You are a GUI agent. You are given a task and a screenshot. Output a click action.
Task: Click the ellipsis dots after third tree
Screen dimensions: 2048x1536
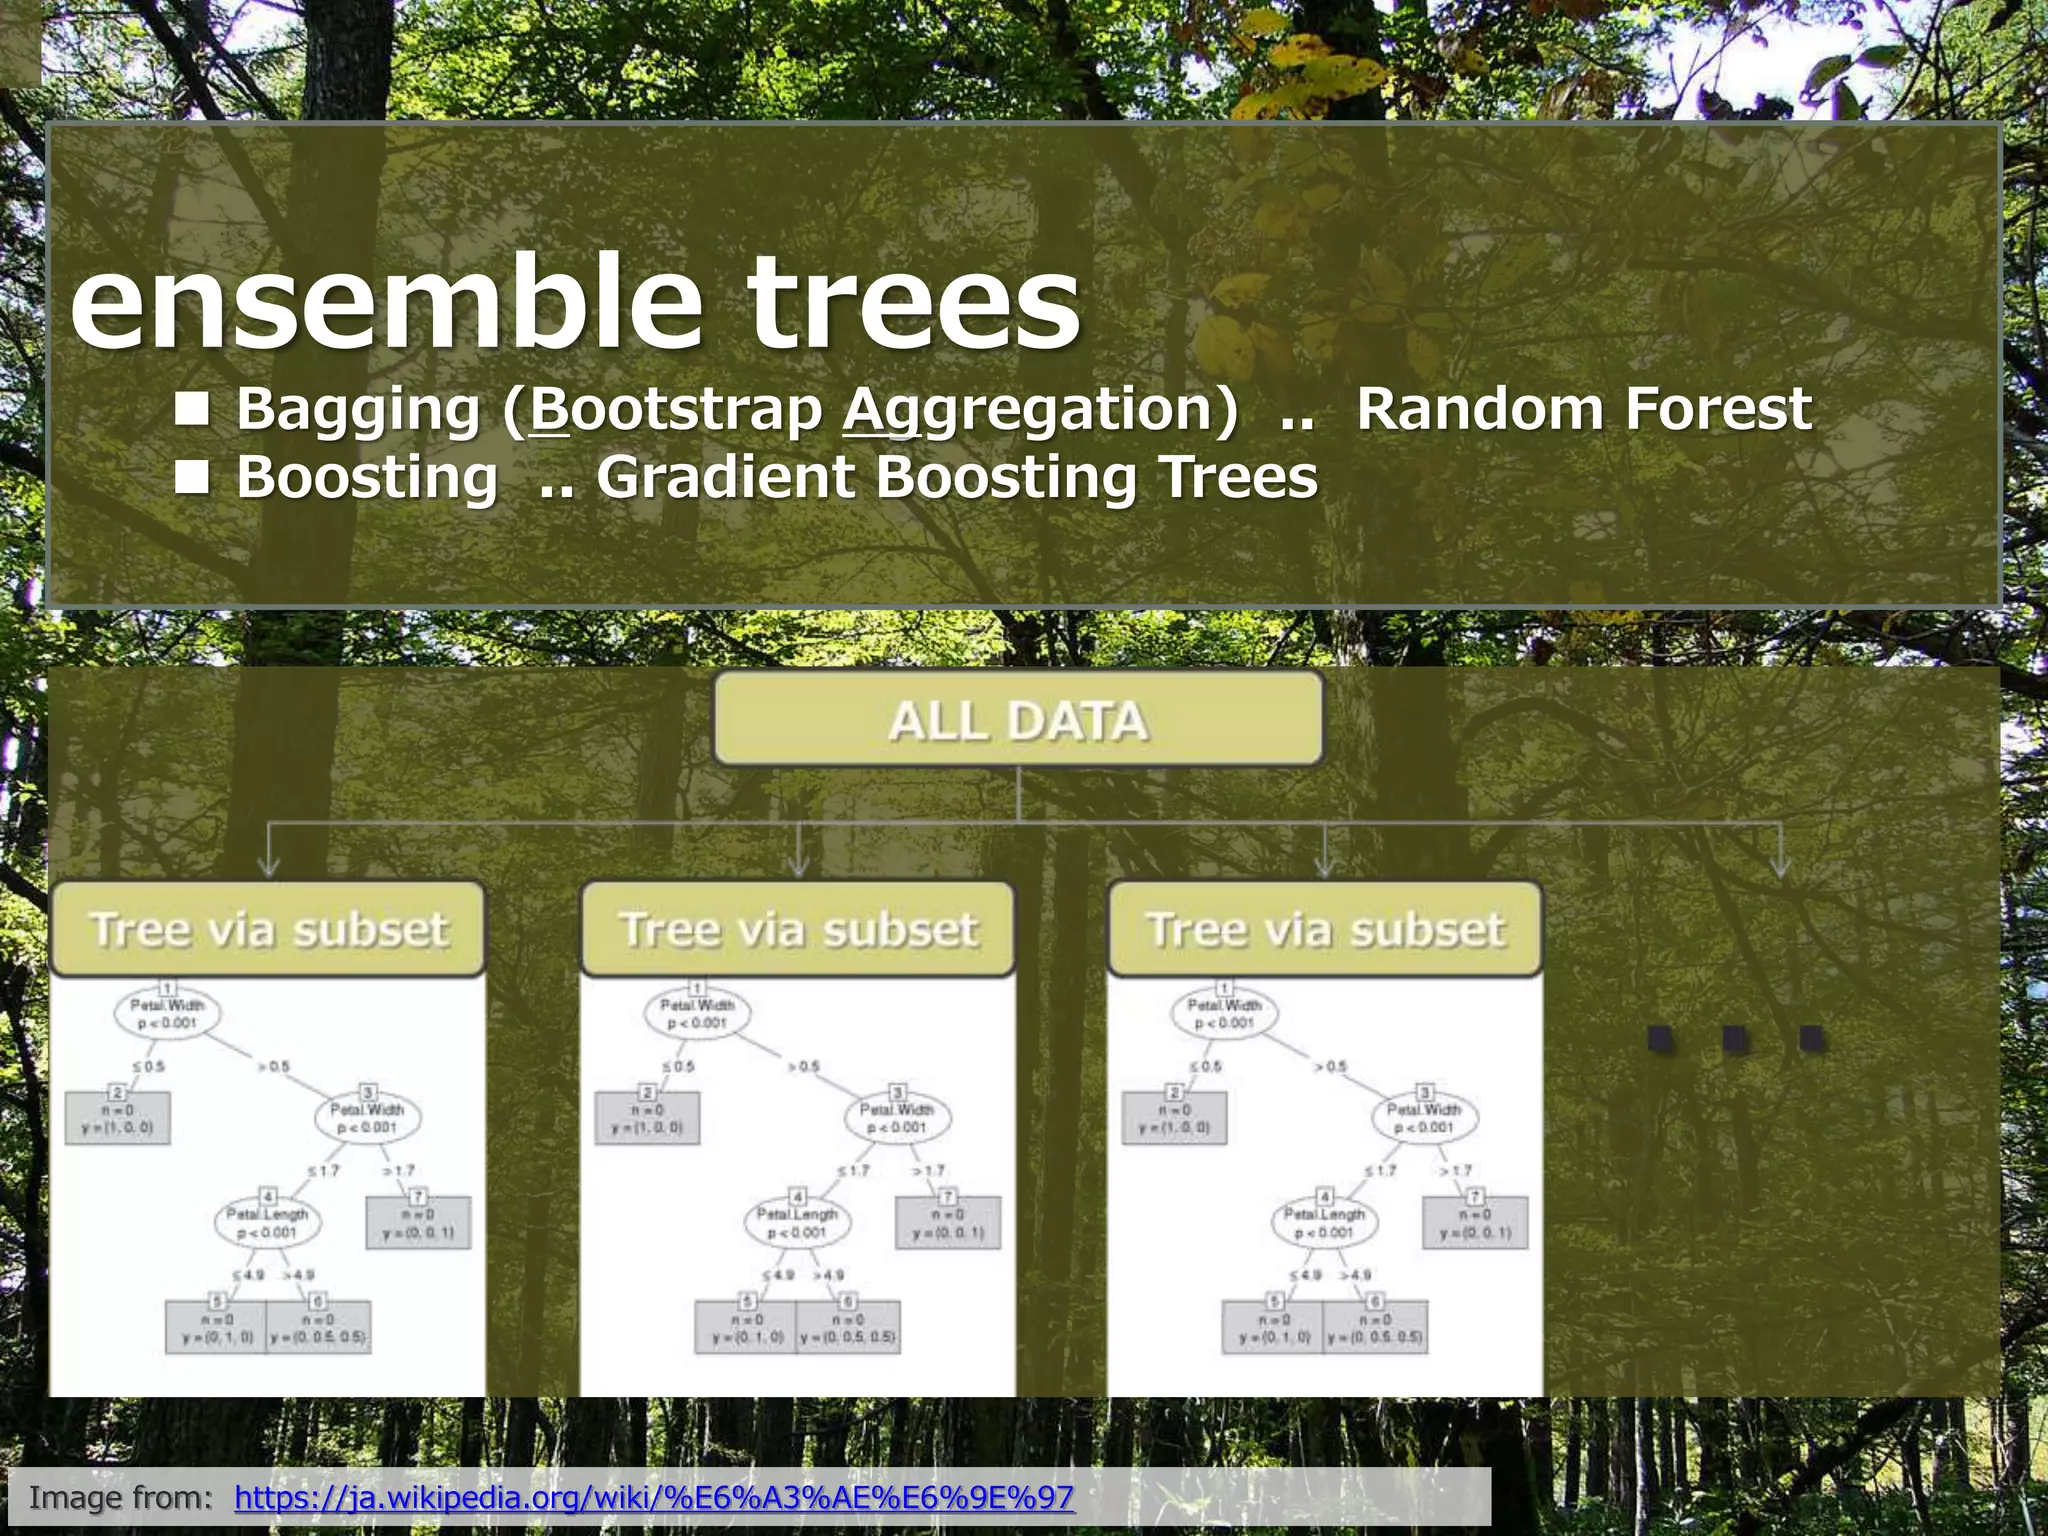pyautogui.click(x=1736, y=1040)
